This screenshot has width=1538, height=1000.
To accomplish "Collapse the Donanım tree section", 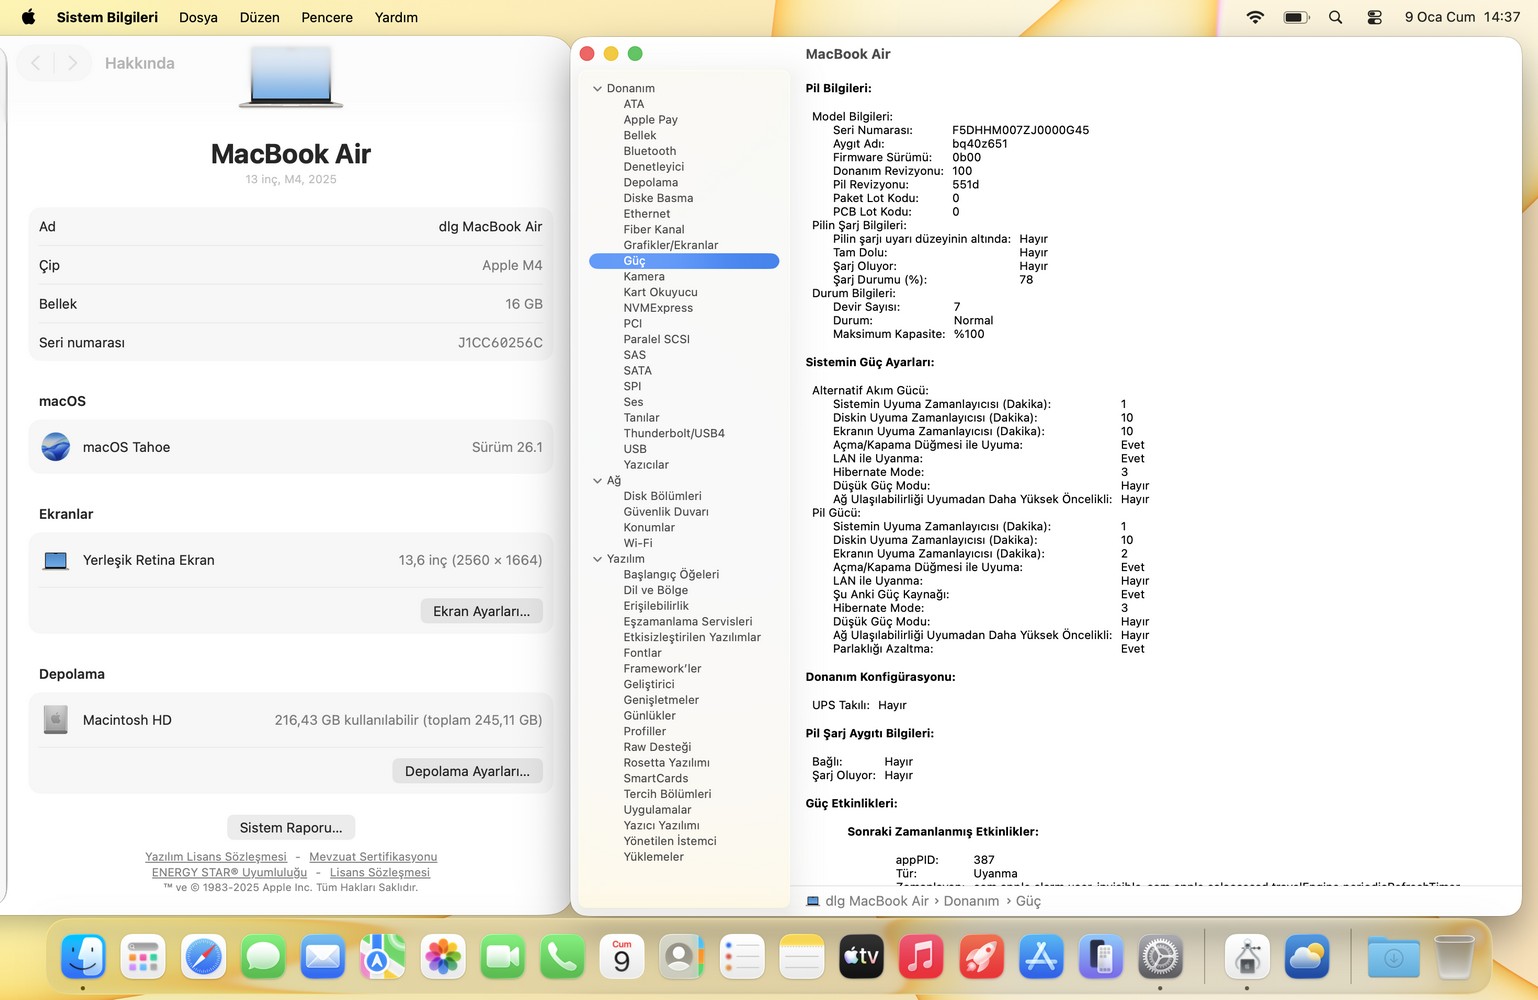I will [x=597, y=89].
